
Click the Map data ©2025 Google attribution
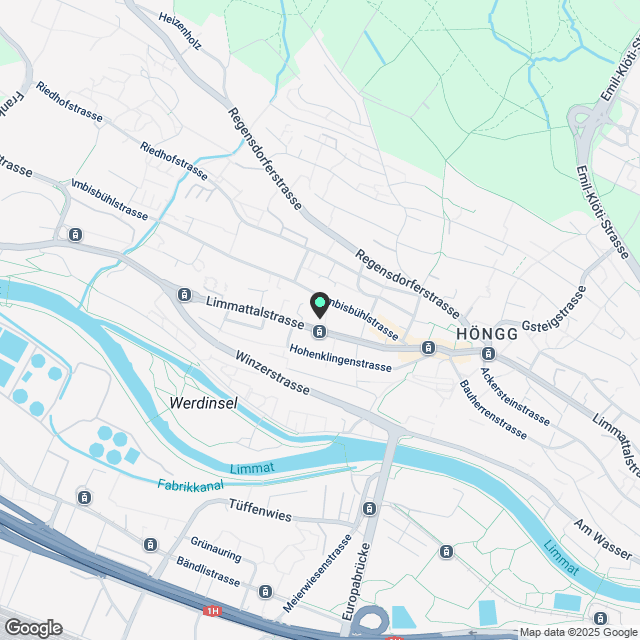(579, 633)
